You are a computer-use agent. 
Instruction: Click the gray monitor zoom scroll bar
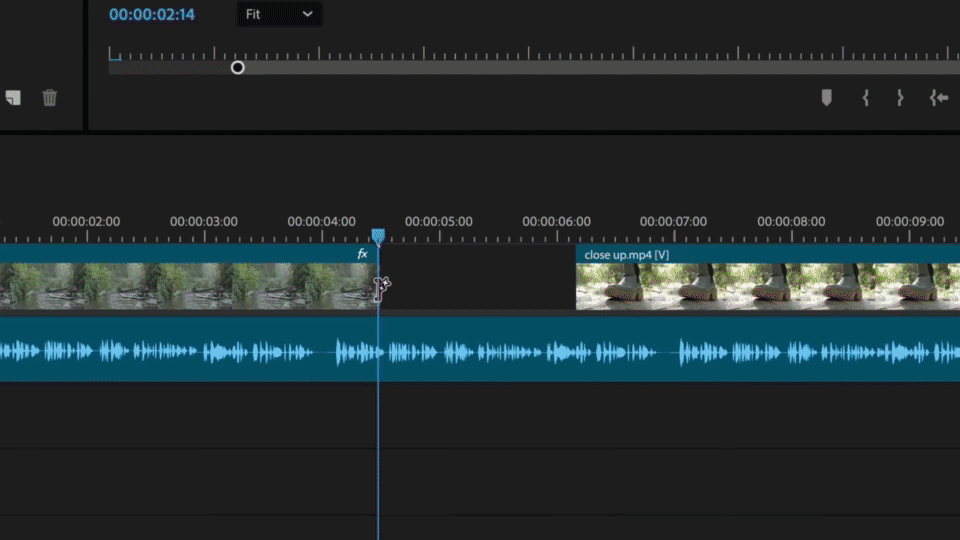[x=600, y=68]
